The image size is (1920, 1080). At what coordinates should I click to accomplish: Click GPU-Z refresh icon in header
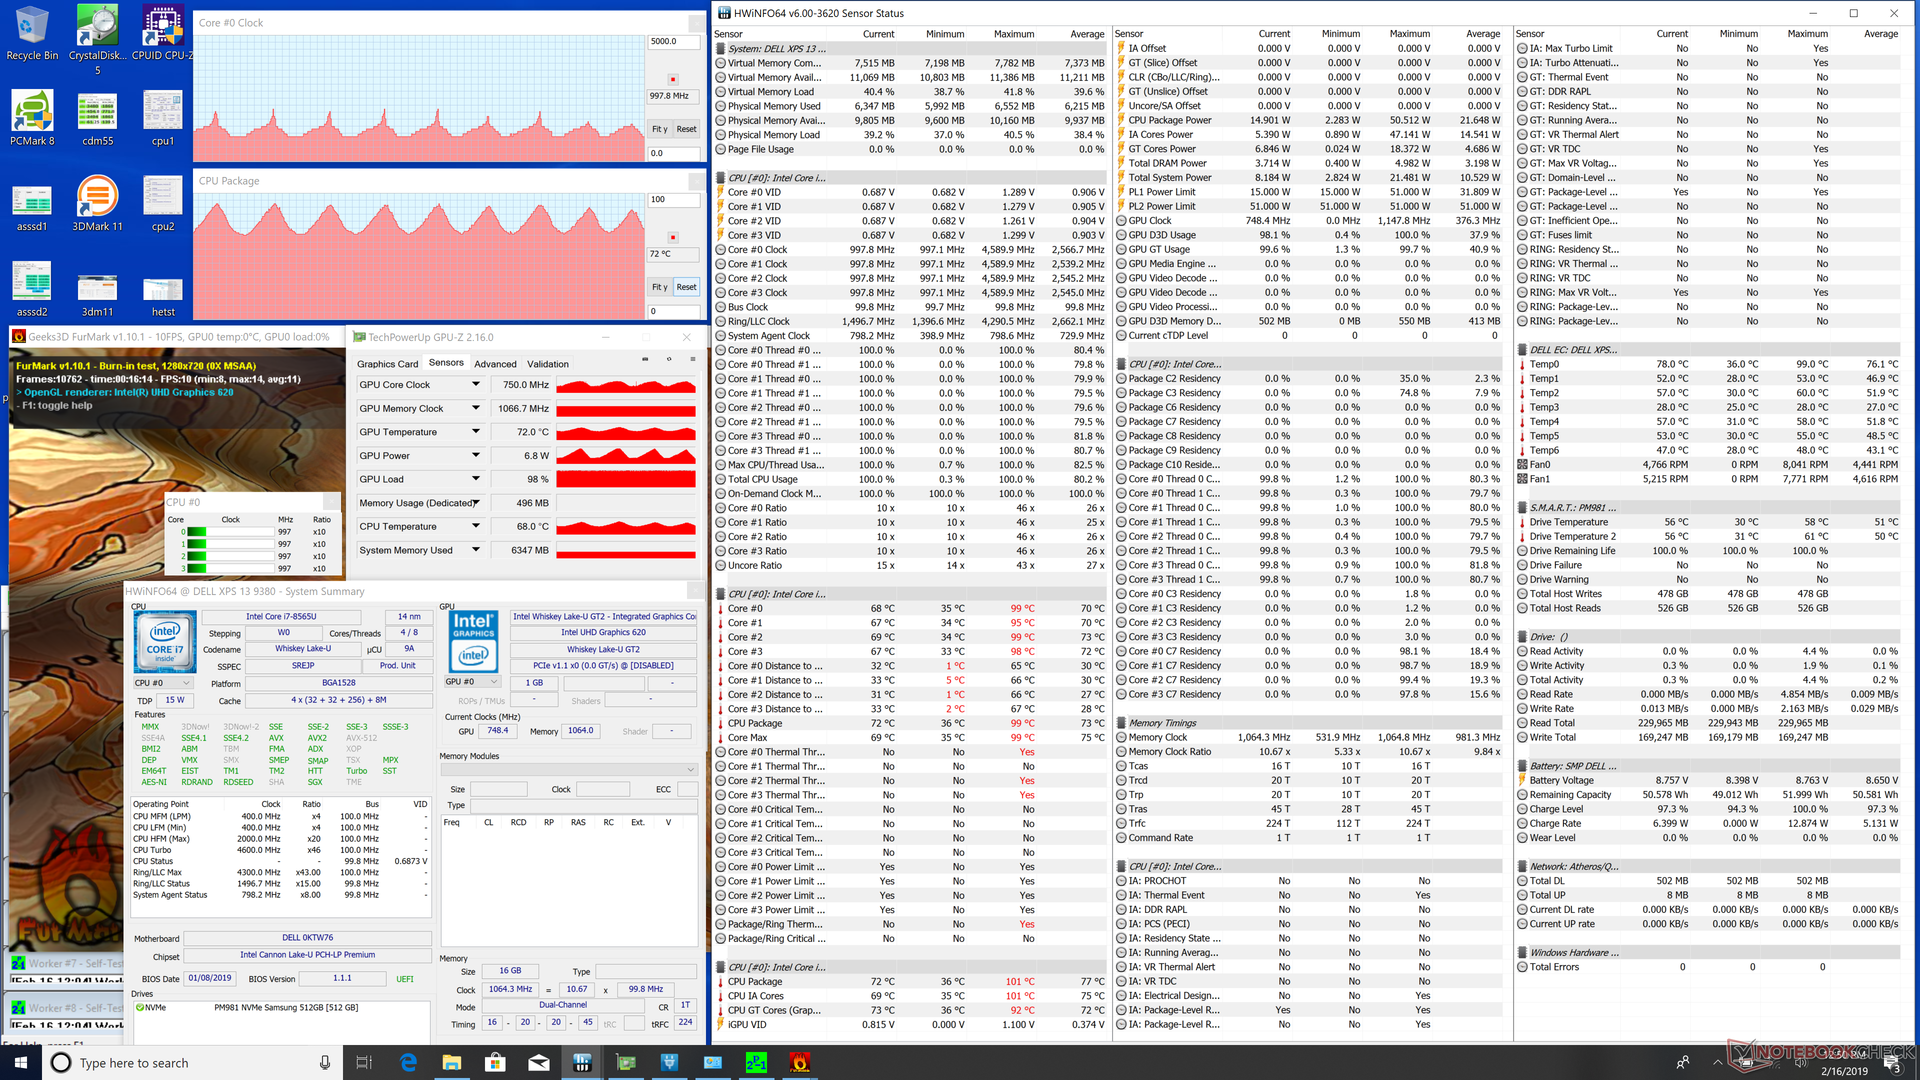click(x=669, y=359)
